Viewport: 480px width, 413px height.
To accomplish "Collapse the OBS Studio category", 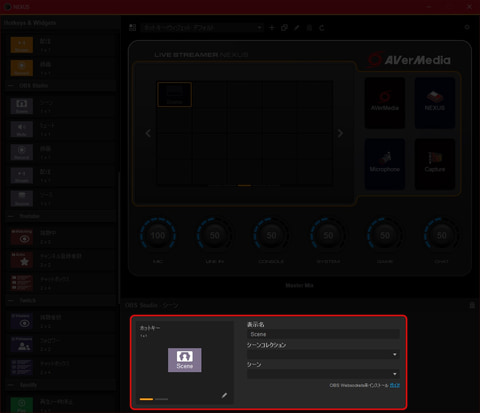I will 11,86.
